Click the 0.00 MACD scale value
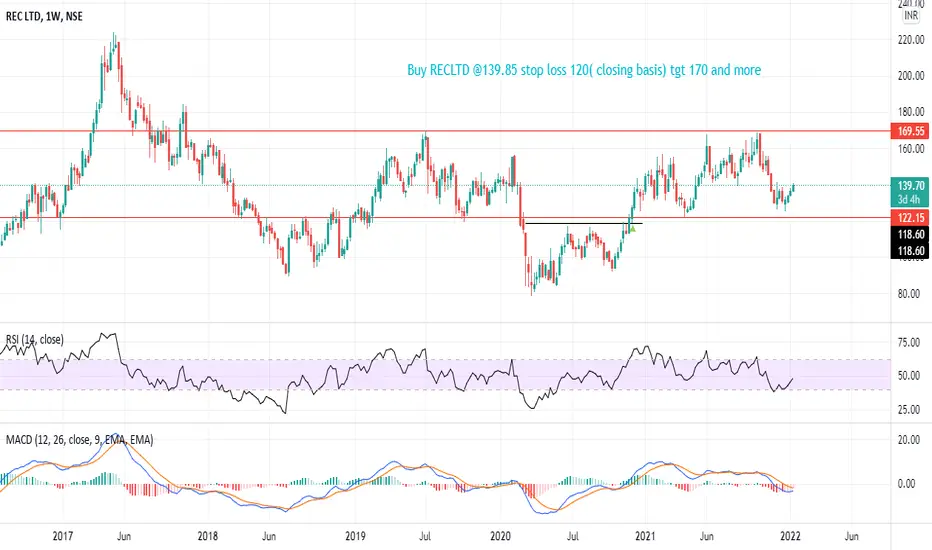 pyautogui.click(x=906, y=484)
